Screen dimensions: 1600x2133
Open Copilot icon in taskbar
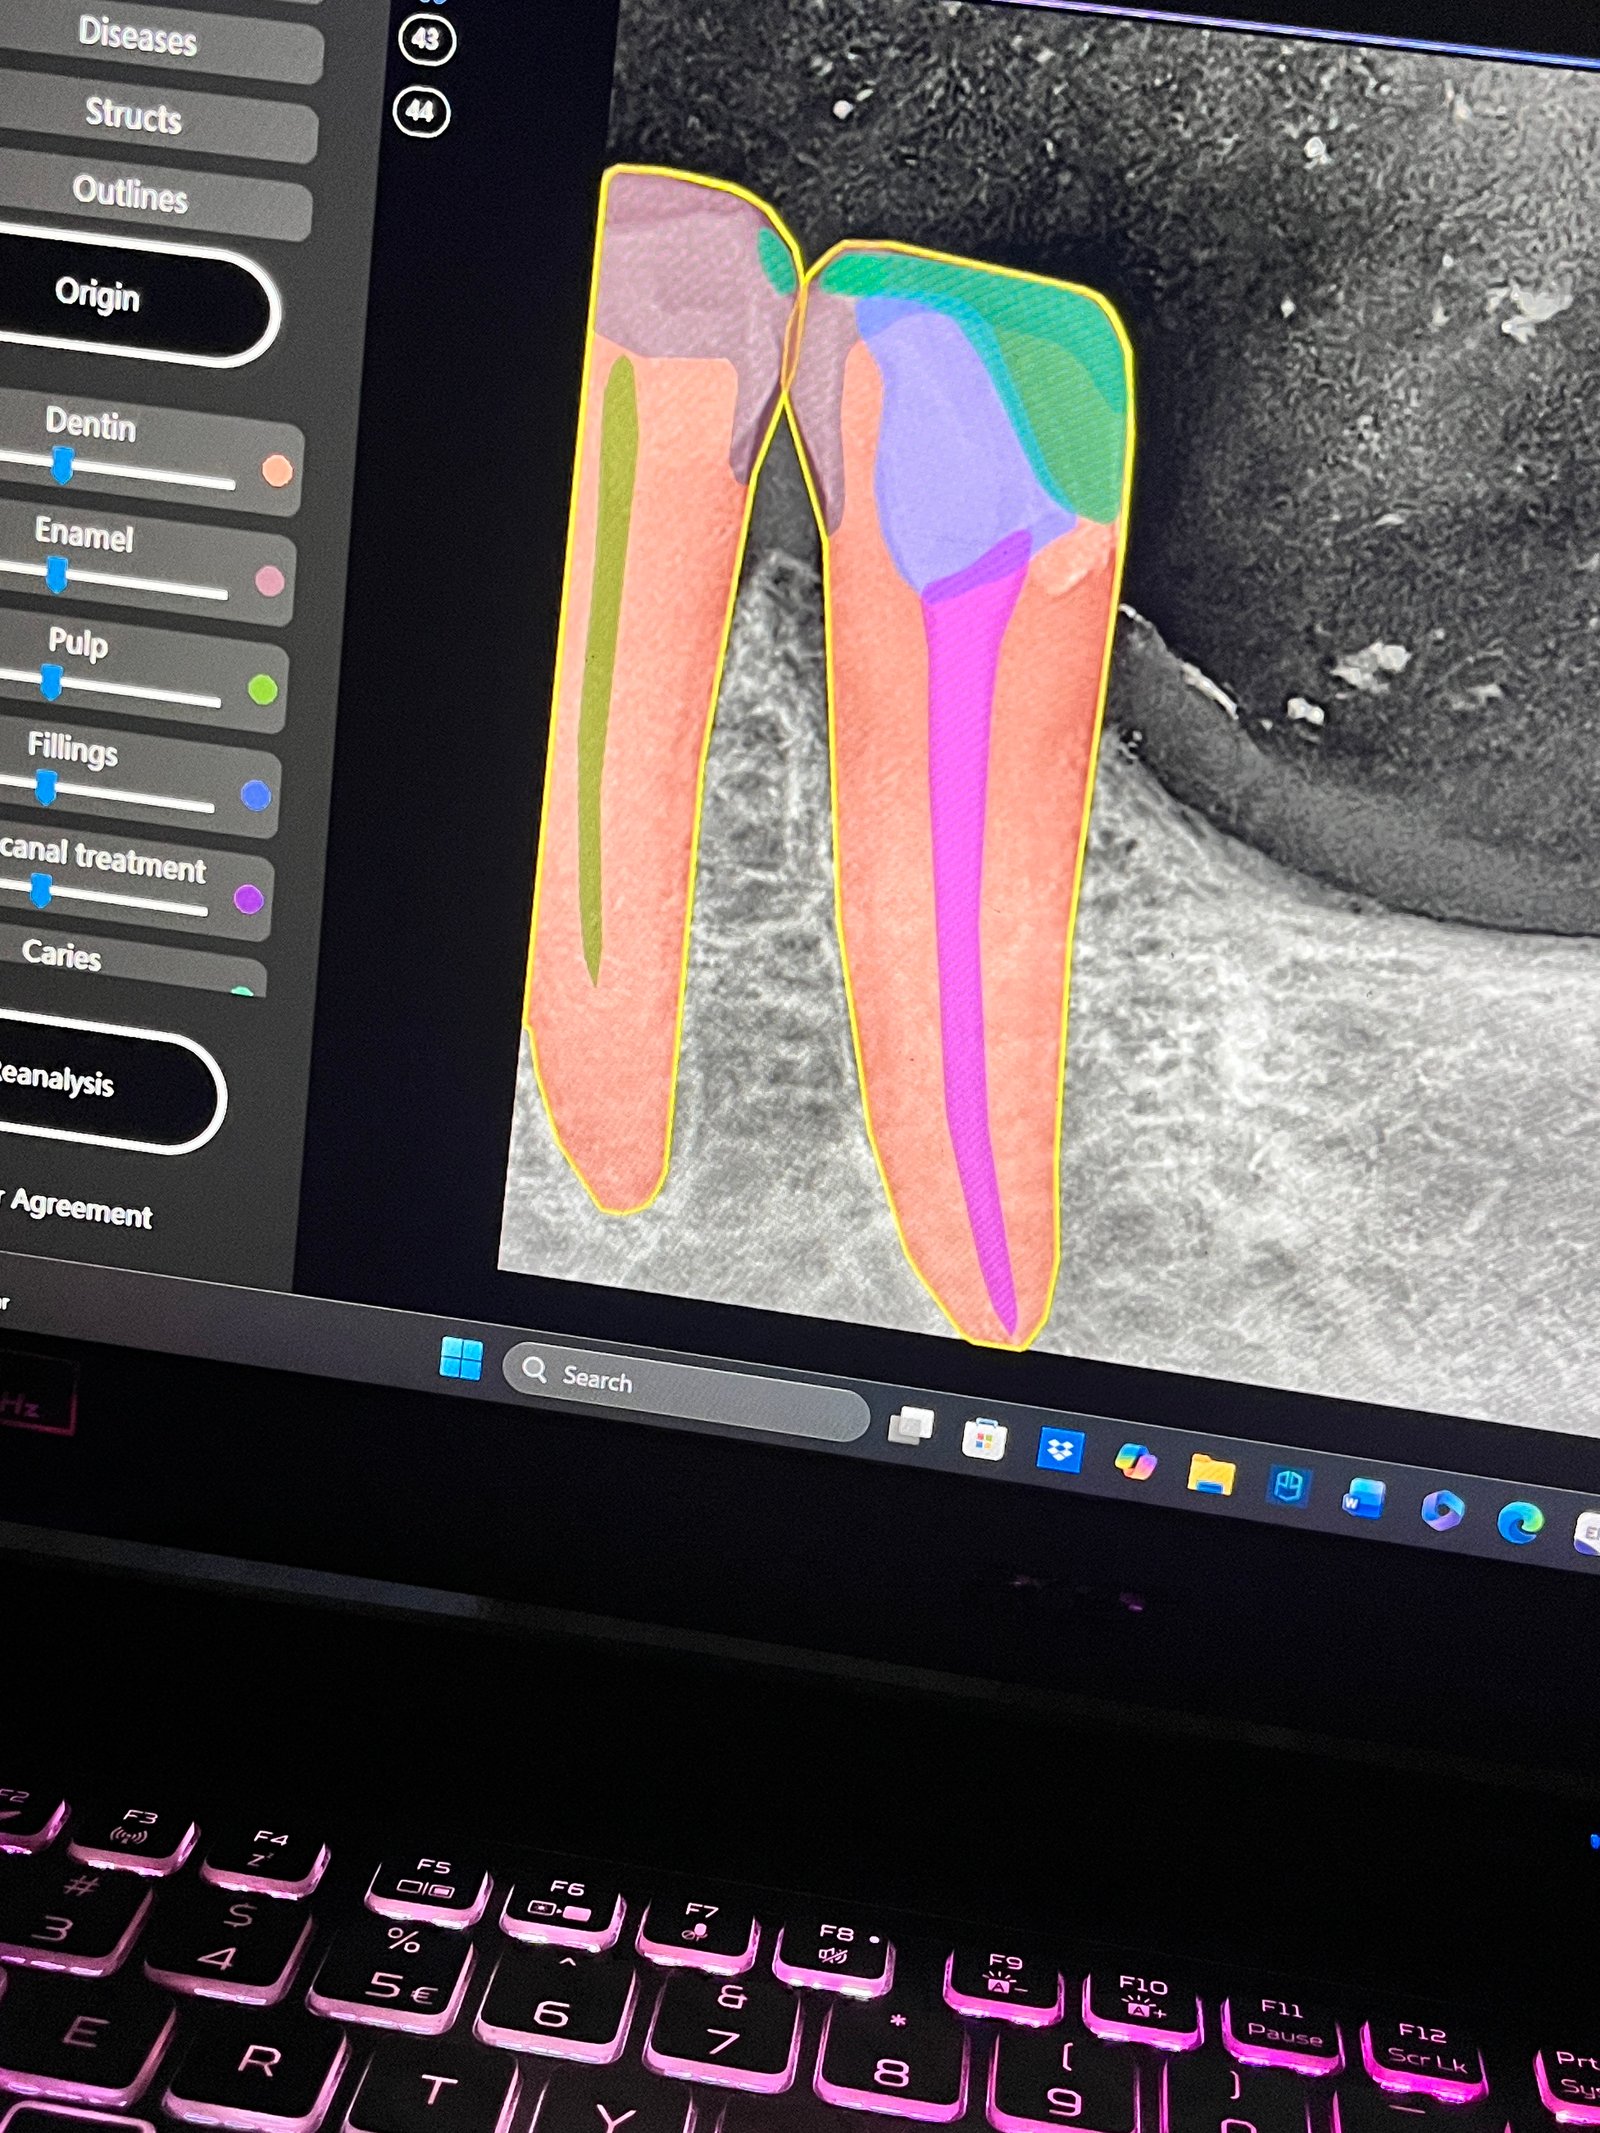pos(1135,1461)
